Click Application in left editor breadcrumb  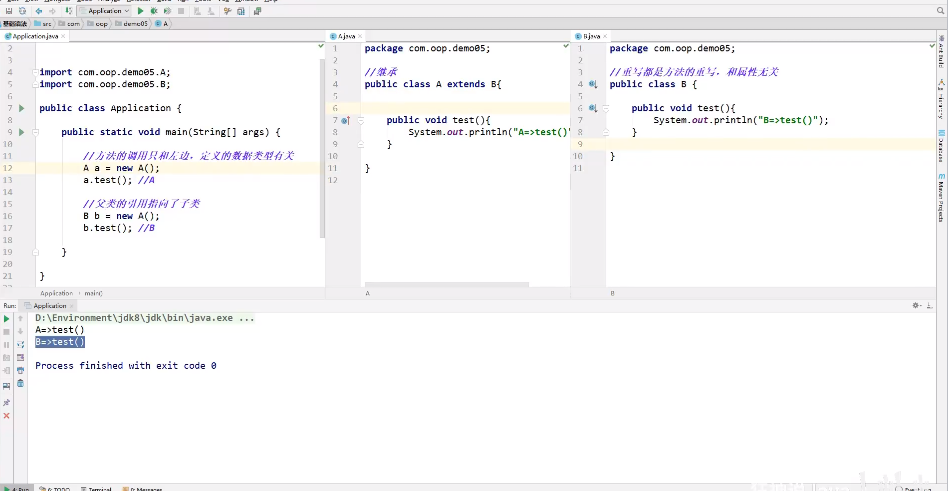pyautogui.click(x=56, y=293)
